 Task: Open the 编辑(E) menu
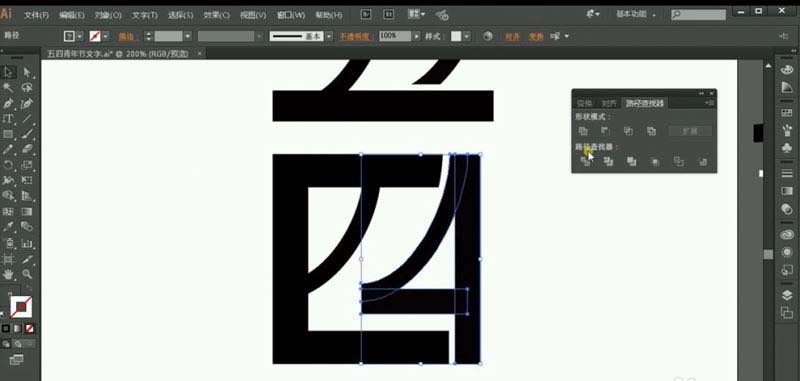tap(72, 15)
